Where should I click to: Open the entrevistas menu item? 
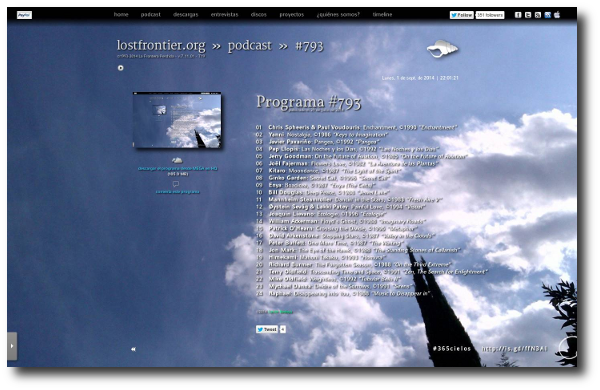pyautogui.click(x=224, y=15)
